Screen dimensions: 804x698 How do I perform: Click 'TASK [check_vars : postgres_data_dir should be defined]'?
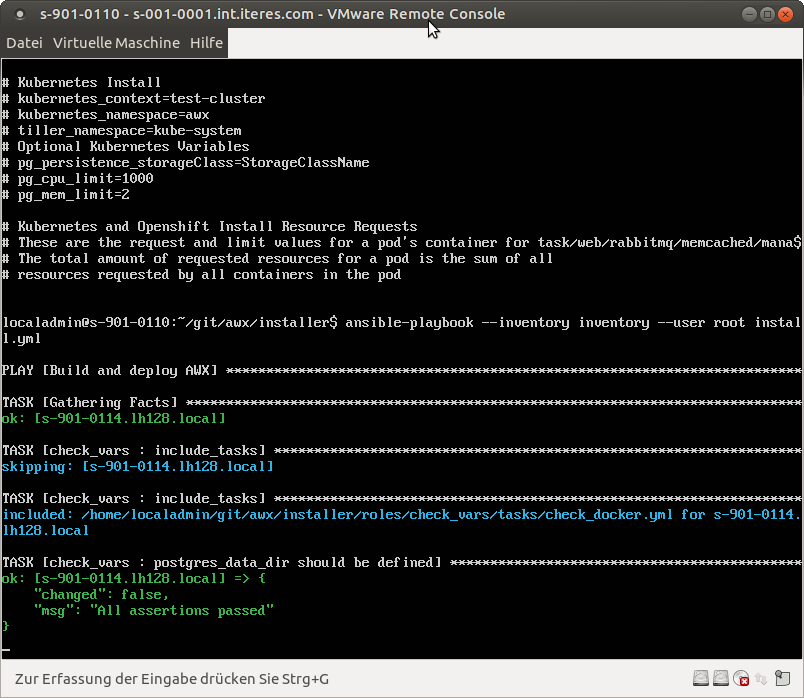tap(401, 563)
